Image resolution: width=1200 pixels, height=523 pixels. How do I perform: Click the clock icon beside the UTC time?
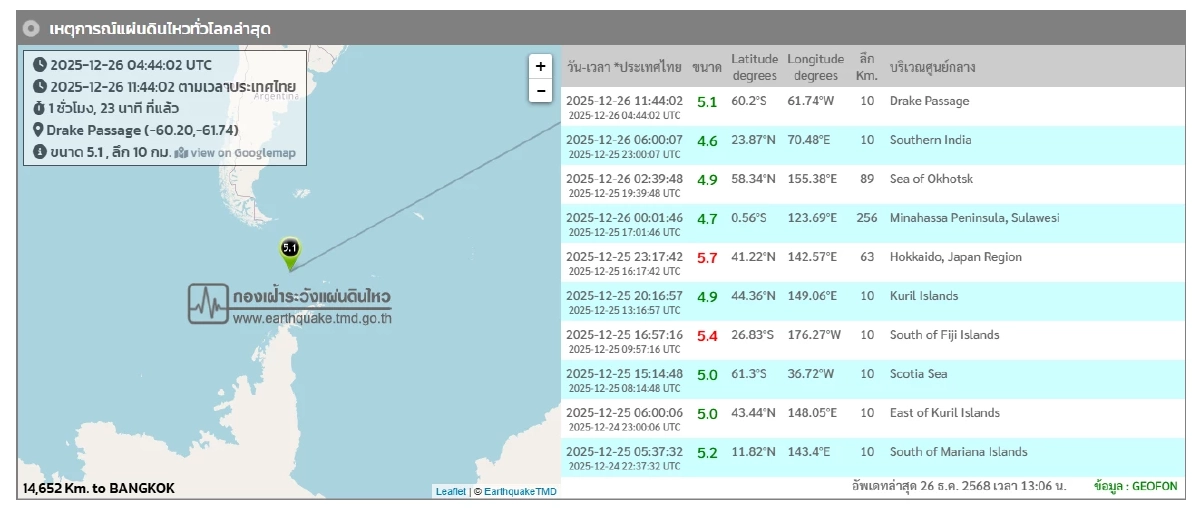(39, 63)
